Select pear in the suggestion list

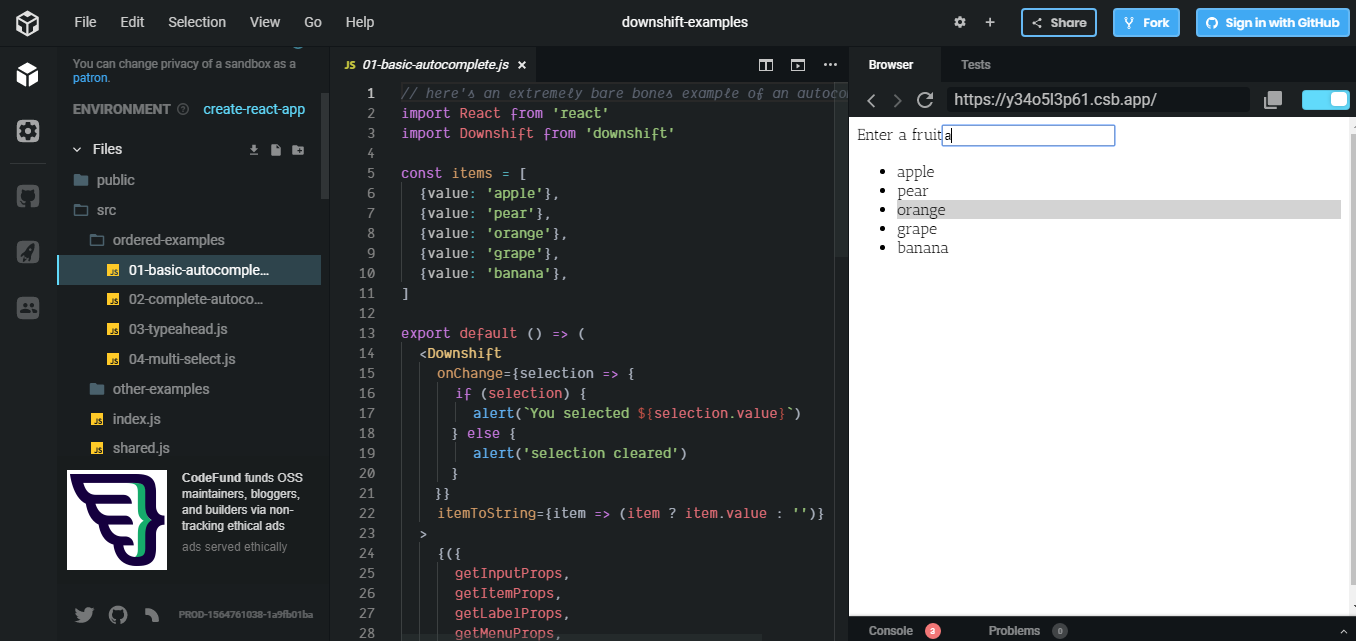(1118, 191)
